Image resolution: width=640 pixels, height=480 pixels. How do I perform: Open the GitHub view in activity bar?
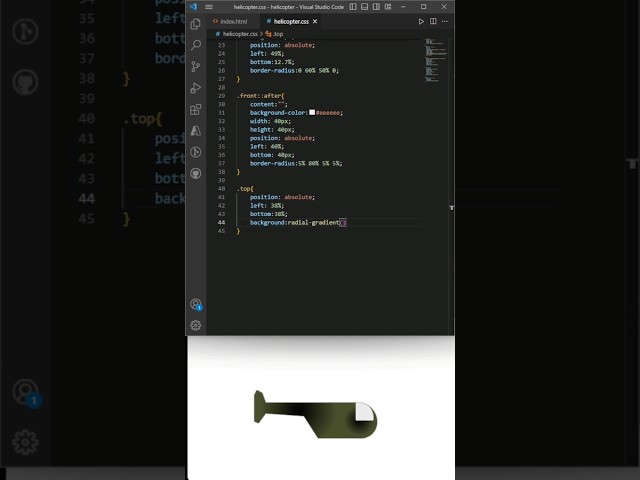pyautogui.click(x=196, y=173)
